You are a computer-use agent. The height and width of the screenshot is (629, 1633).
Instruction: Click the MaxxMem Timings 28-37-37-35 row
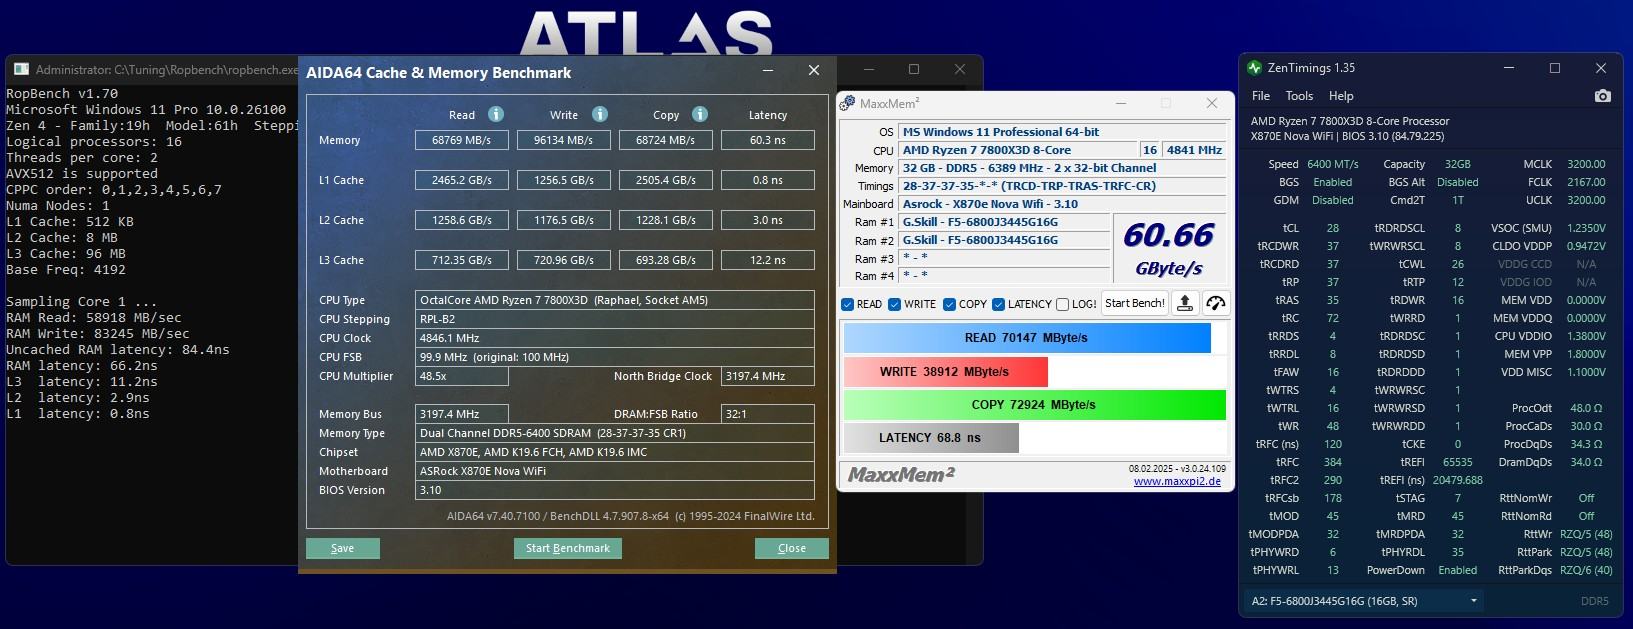1062,186
